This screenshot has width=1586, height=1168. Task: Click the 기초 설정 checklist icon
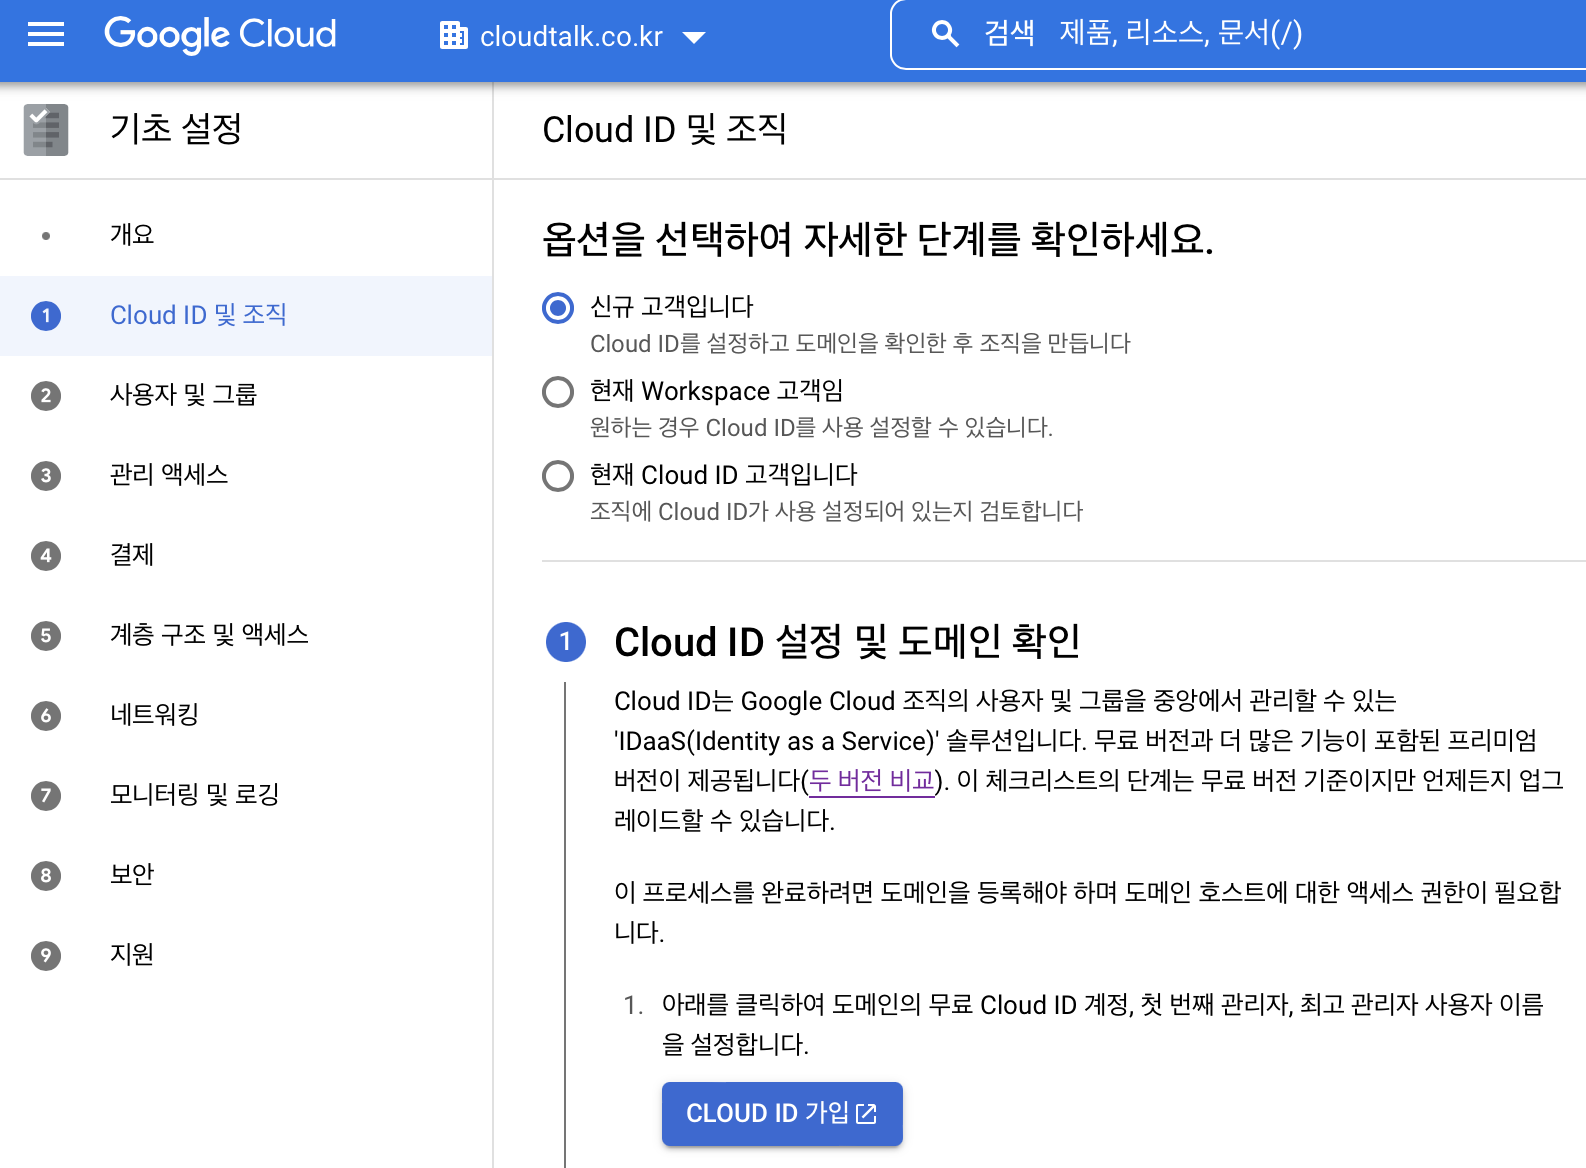click(x=46, y=130)
